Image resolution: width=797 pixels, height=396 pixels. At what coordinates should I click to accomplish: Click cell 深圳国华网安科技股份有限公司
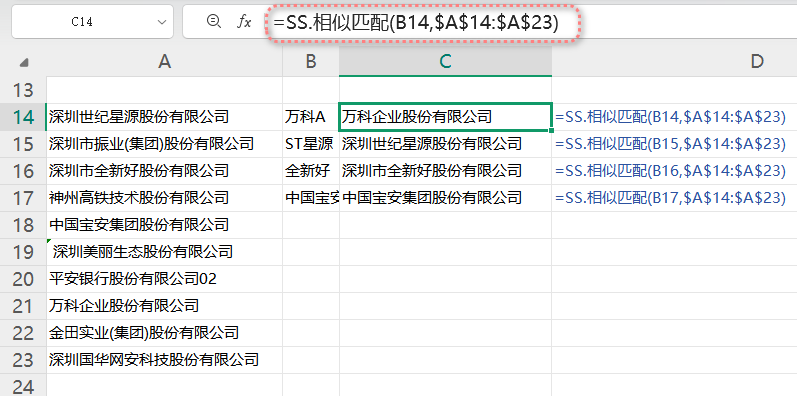(164, 360)
